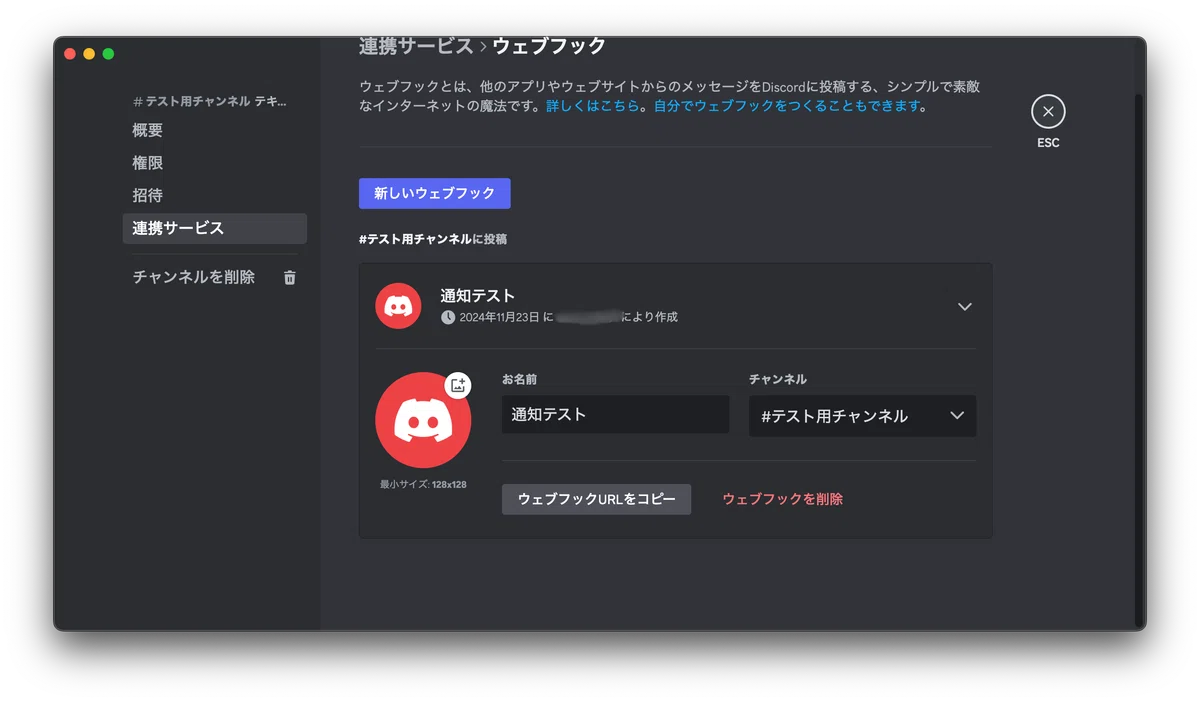The width and height of the screenshot is (1200, 702).
Task: Select 招待 in the sidebar
Action: [x=215, y=196]
